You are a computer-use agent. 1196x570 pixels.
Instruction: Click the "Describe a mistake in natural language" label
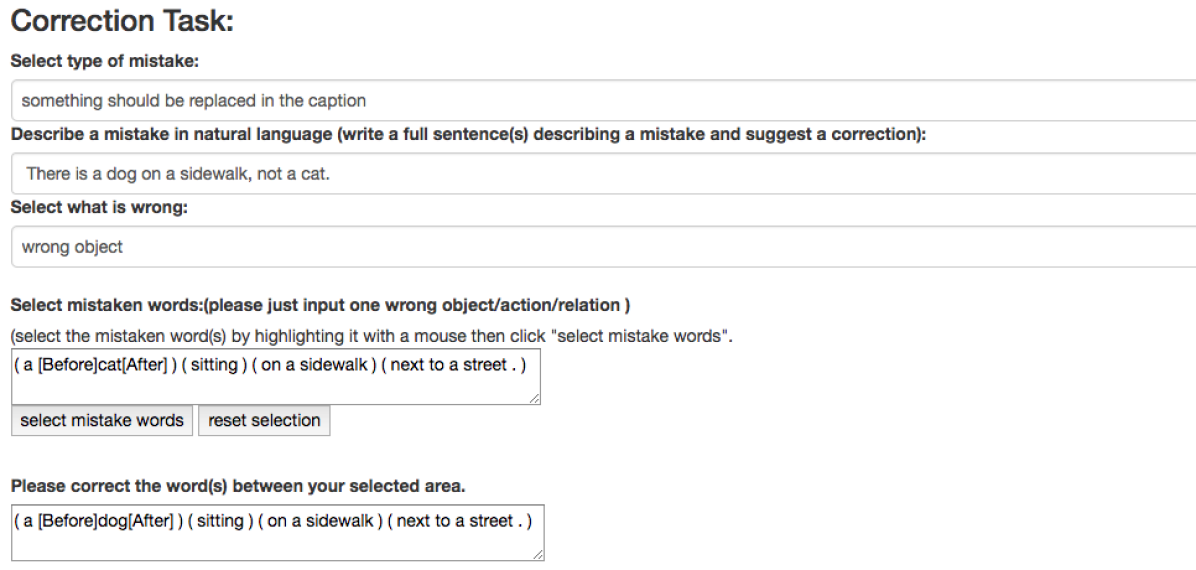468,135
